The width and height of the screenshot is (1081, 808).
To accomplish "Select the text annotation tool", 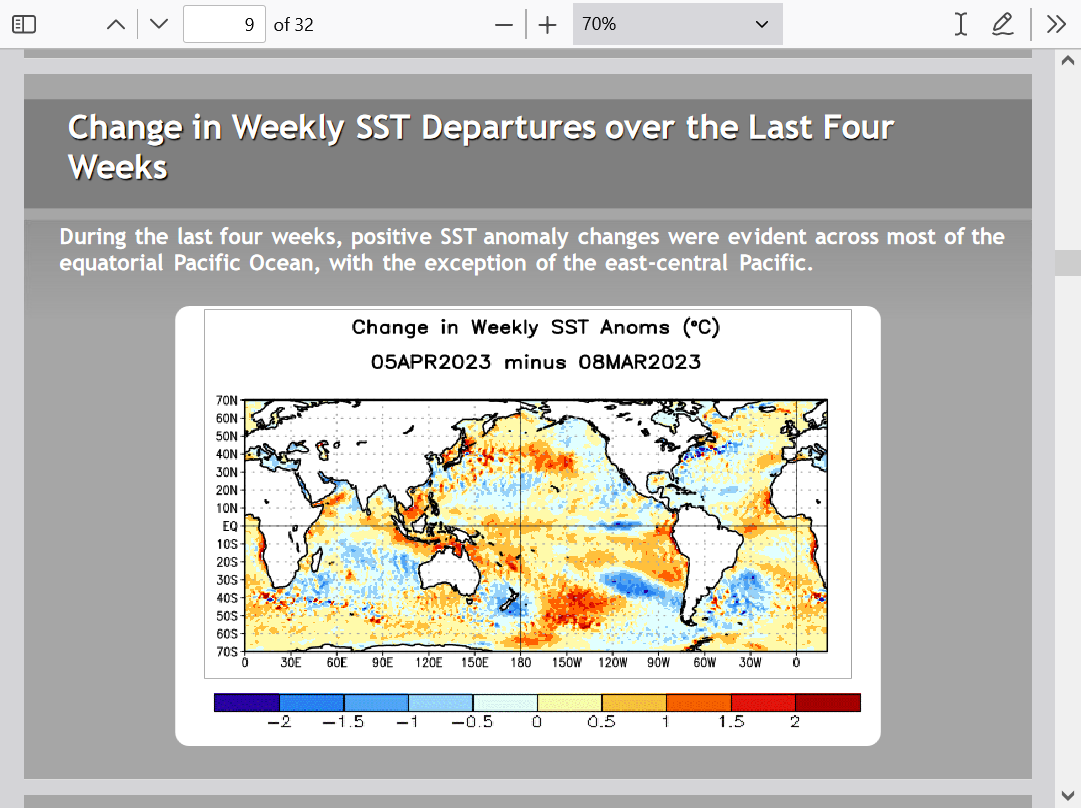I will click(x=960, y=25).
